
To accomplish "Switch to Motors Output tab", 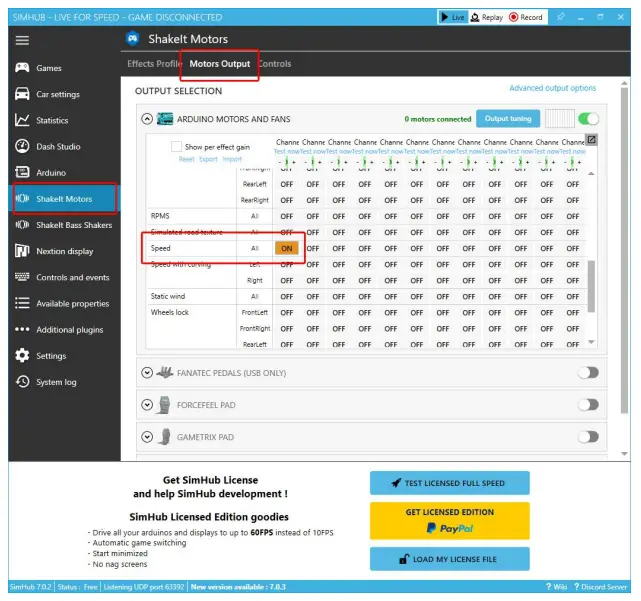I will 220,64.
